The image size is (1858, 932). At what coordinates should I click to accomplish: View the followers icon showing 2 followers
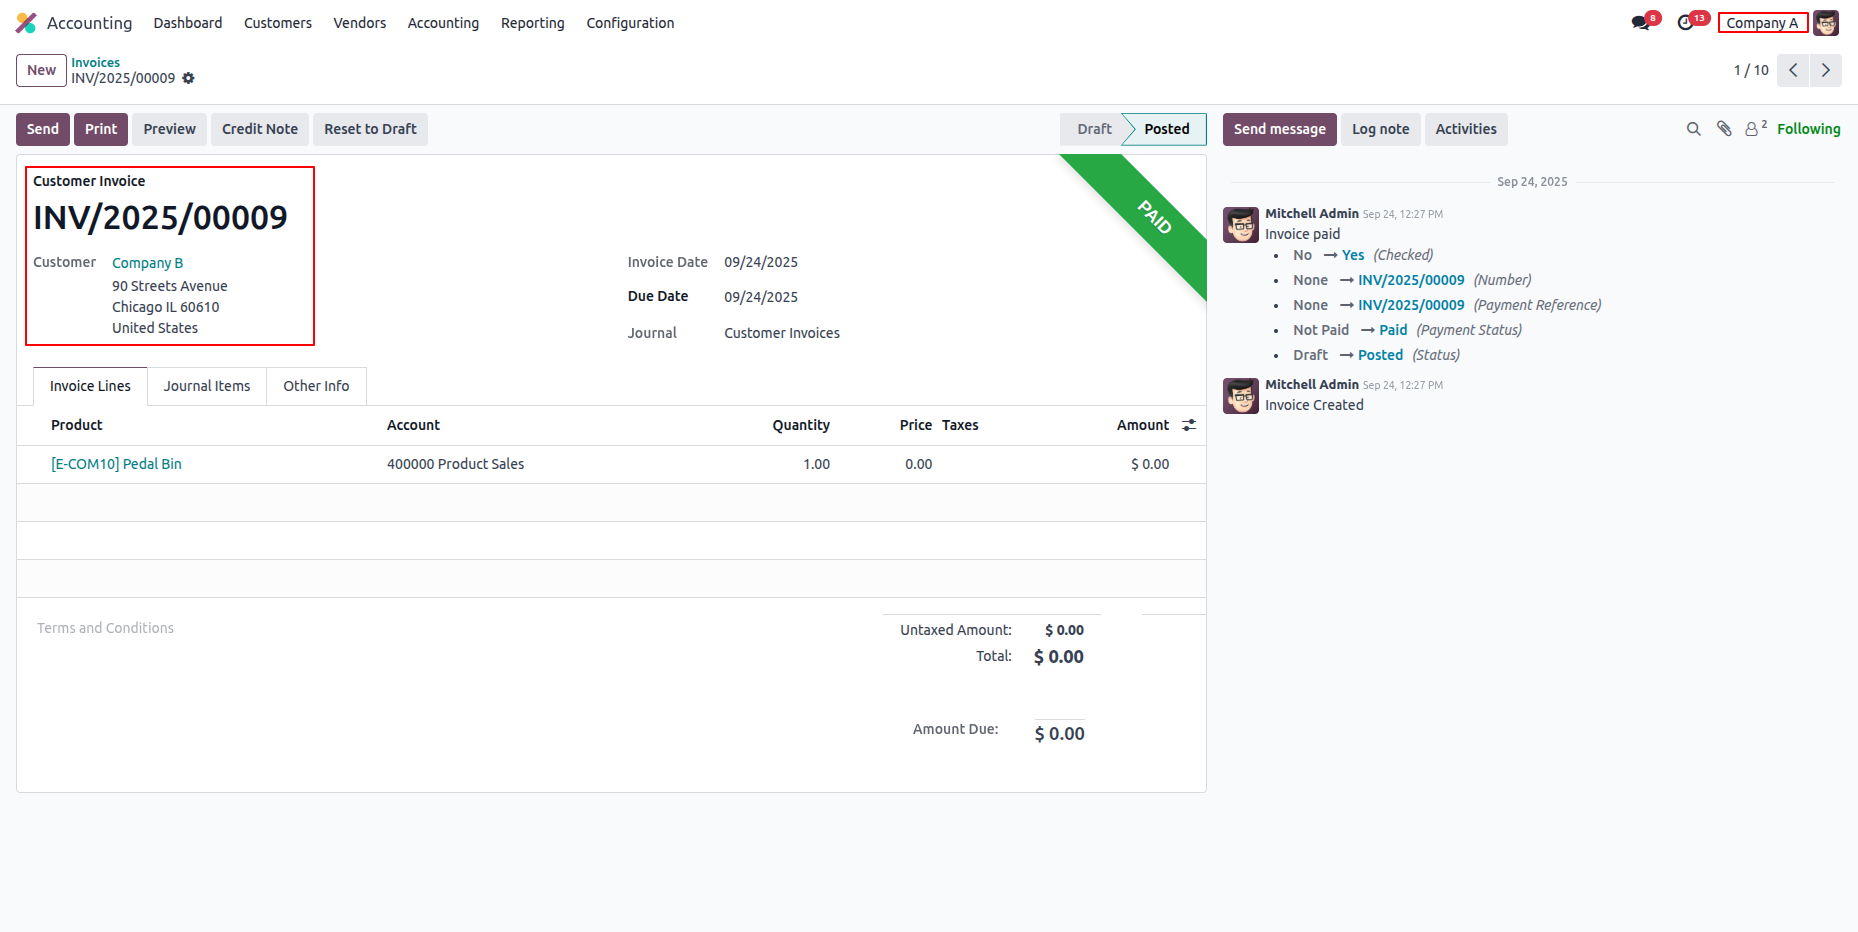(1753, 129)
